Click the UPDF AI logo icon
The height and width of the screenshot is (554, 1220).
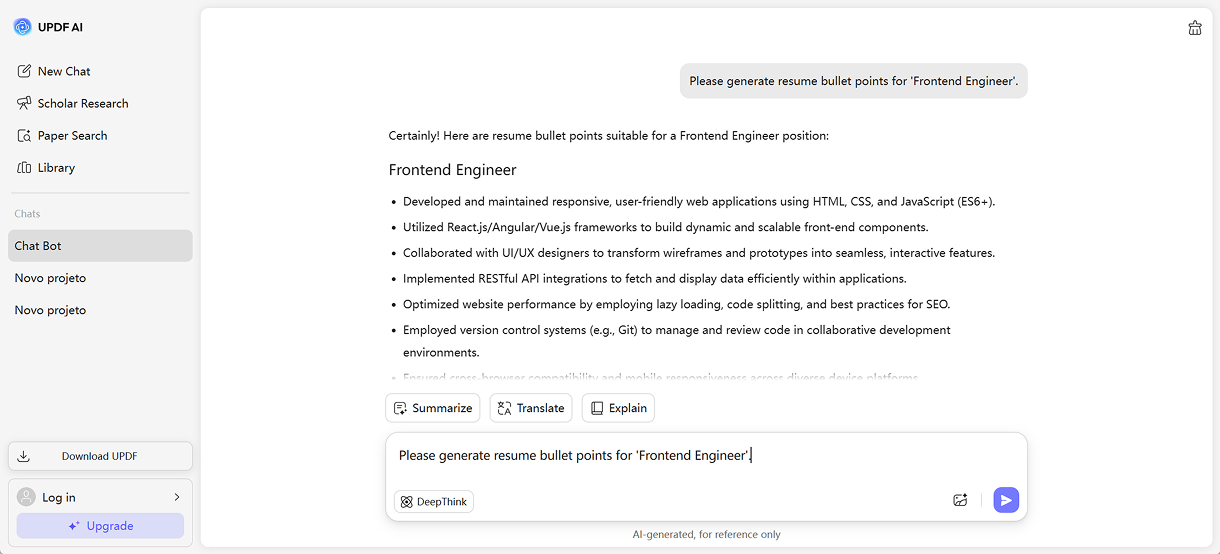coord(22,27)
